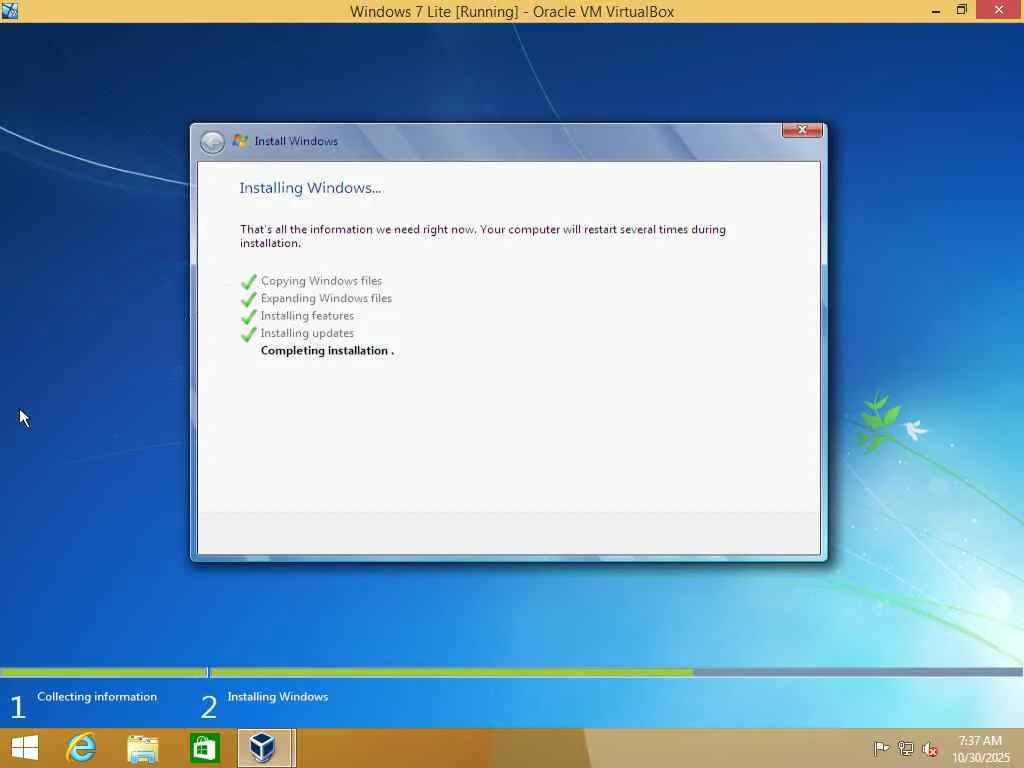Click the VirtualBox window title text

511,11
